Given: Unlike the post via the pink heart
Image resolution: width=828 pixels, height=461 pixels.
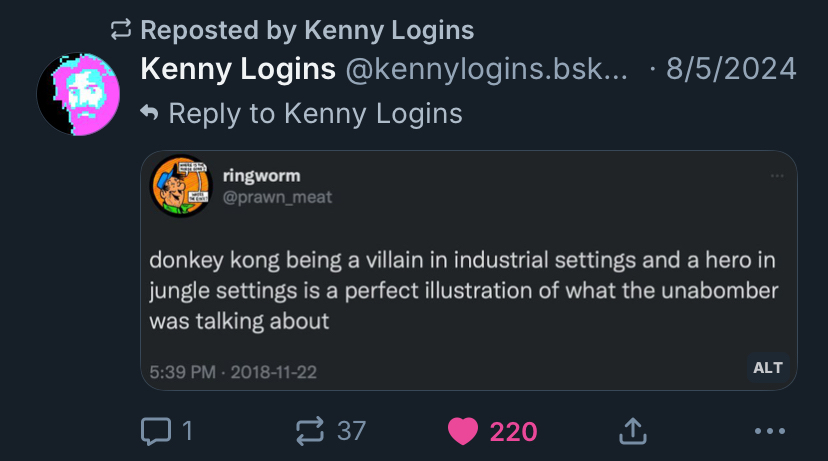Looking at the screenshot, I should coord(463,431).
